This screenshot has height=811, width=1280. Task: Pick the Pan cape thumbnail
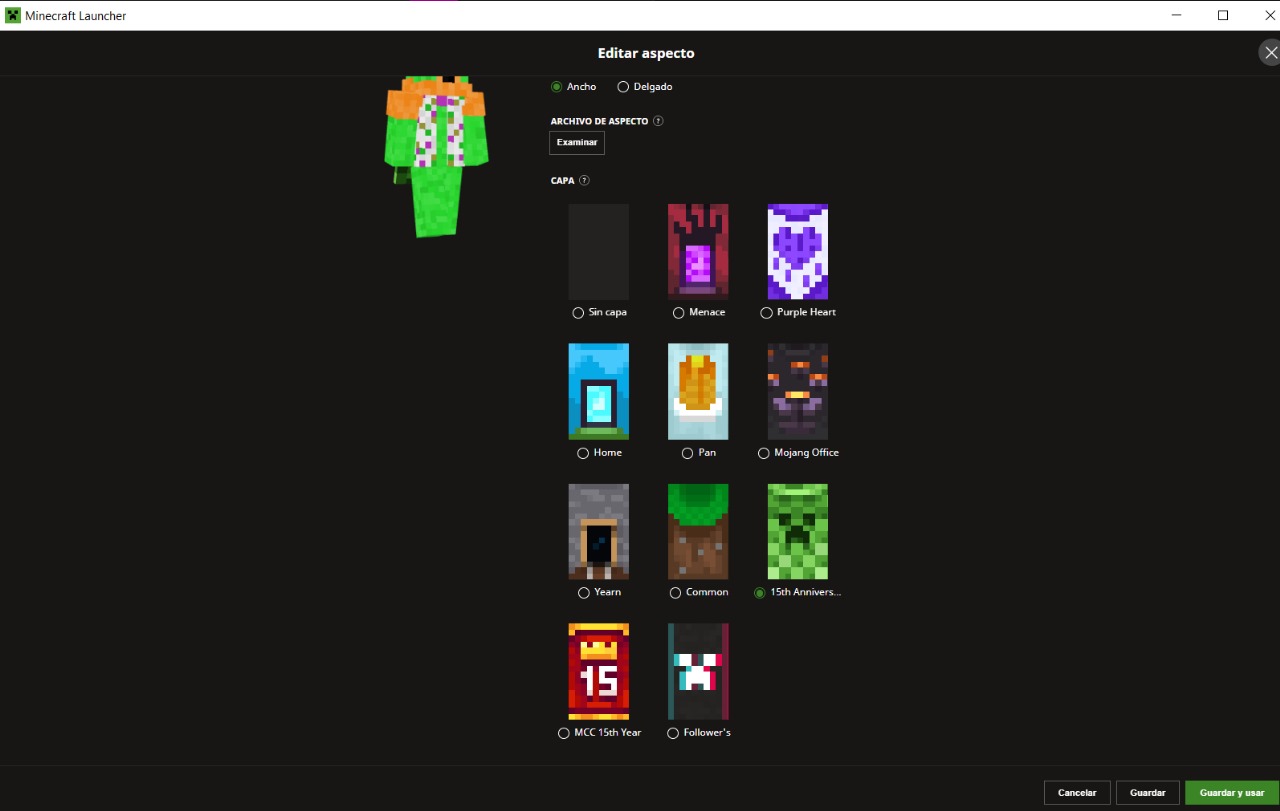point(698,392)
